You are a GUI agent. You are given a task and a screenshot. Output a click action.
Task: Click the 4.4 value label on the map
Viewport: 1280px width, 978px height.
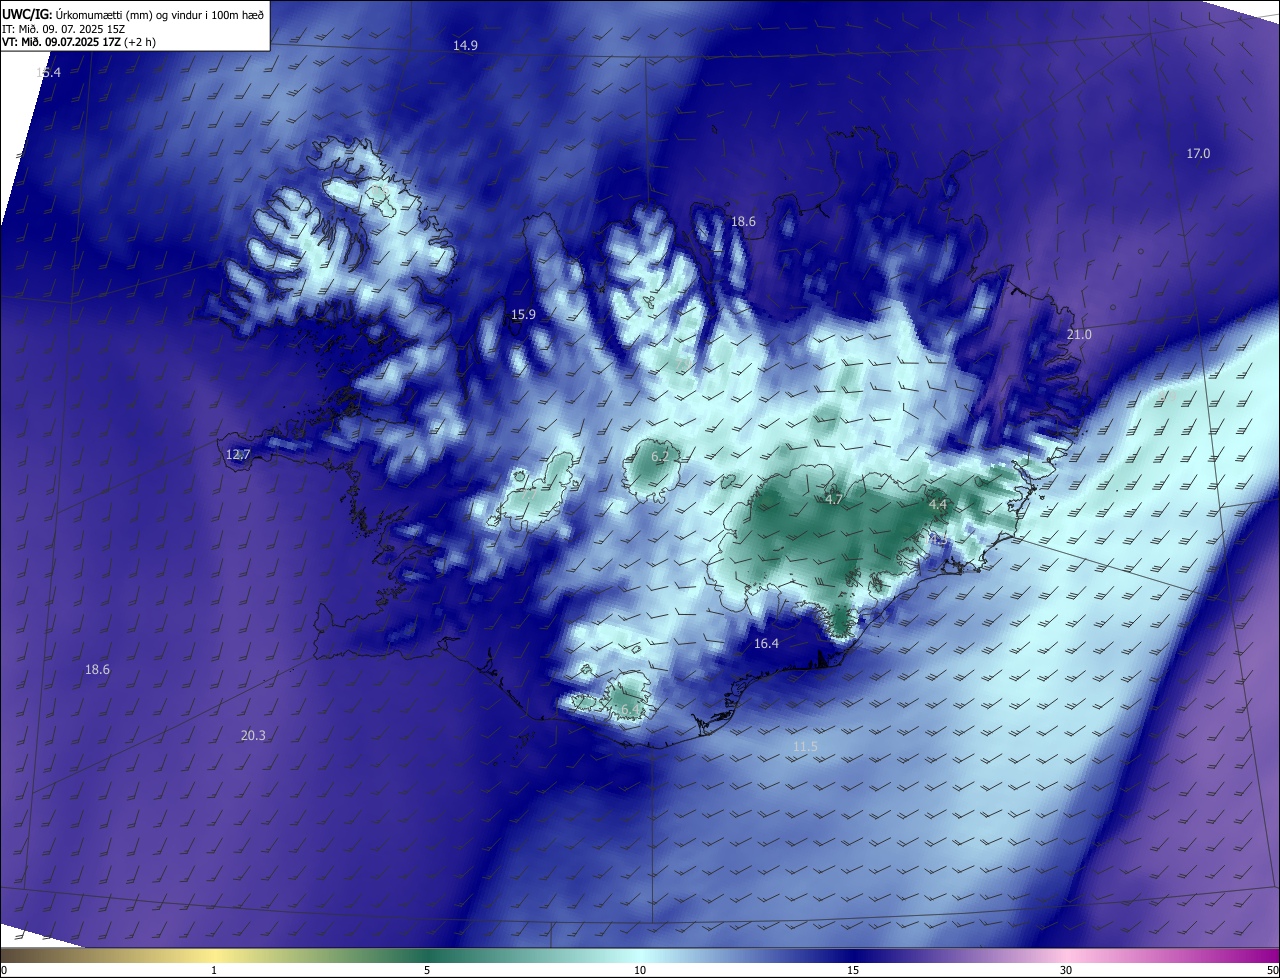938,506
